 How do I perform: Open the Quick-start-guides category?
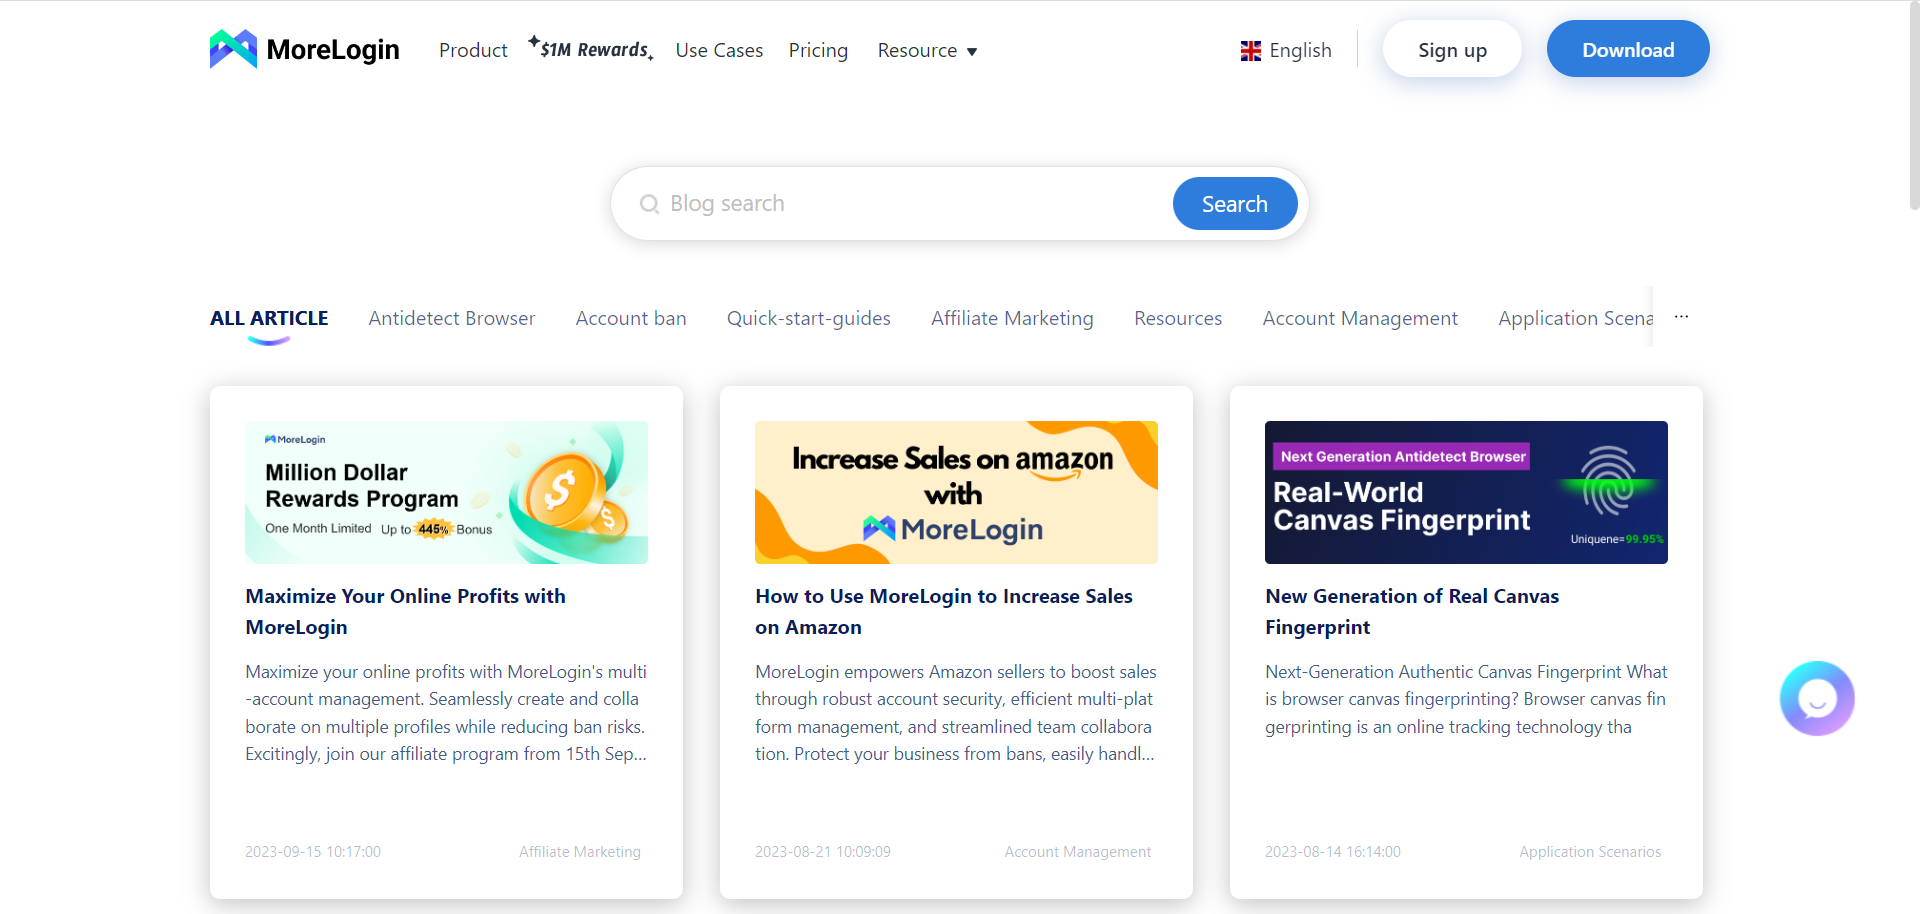[808, 318]
